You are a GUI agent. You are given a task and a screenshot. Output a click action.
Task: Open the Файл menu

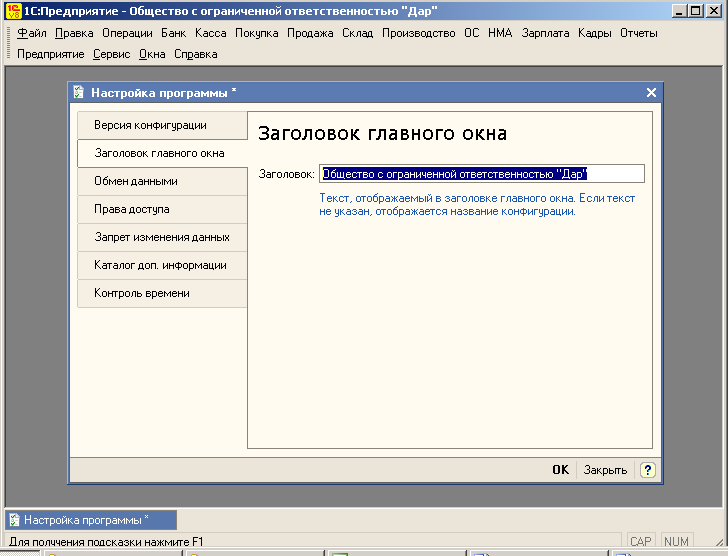tap(32, 33)
